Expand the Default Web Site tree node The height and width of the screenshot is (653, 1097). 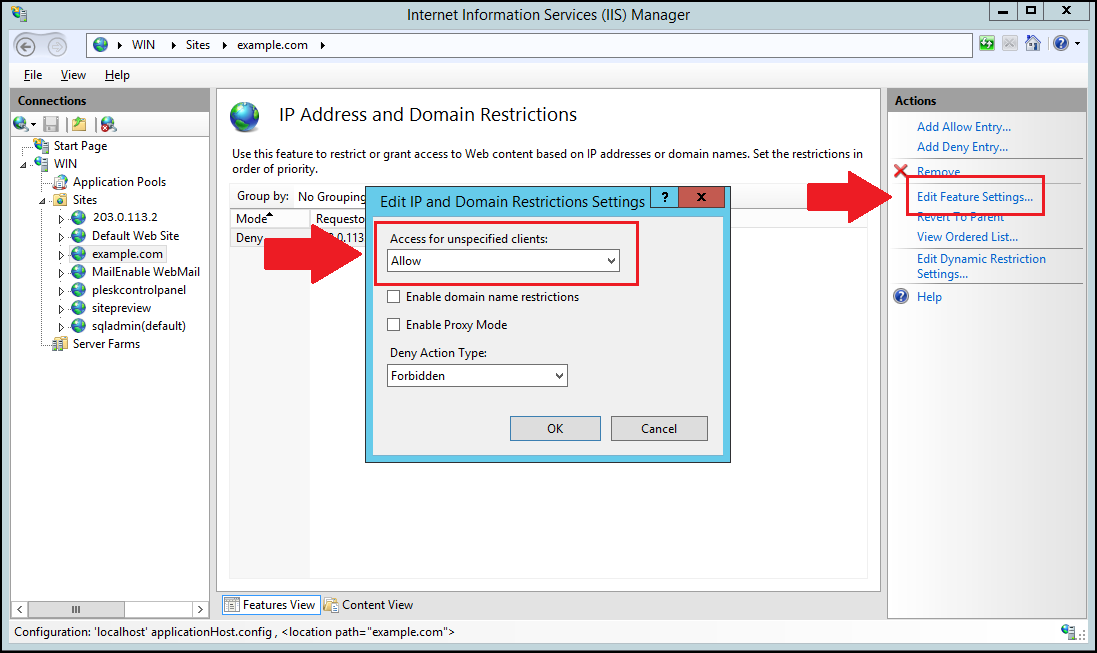[x=60, y=237]
